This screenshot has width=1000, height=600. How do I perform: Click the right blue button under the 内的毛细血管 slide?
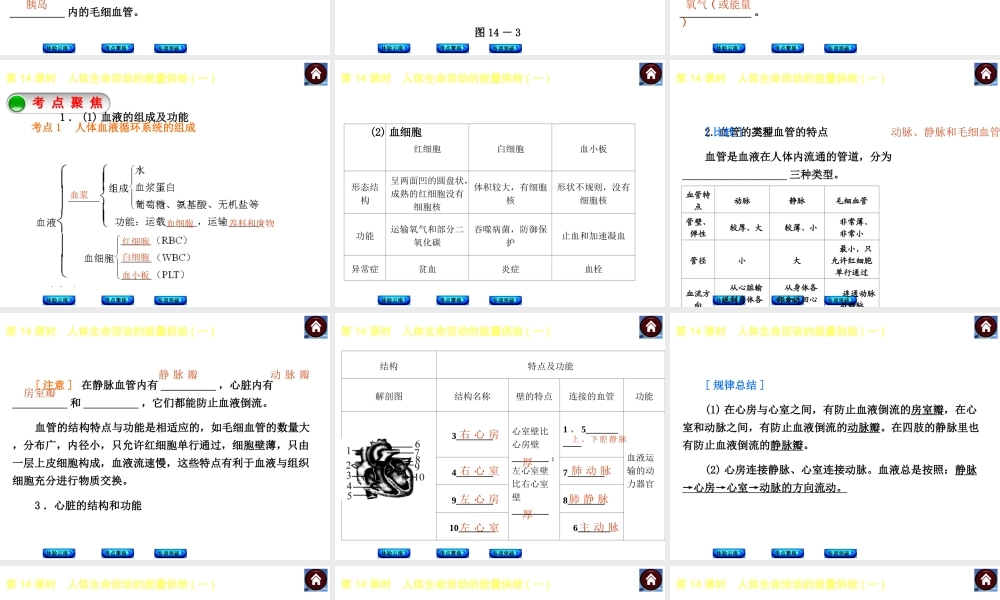[x=170, y=48]
